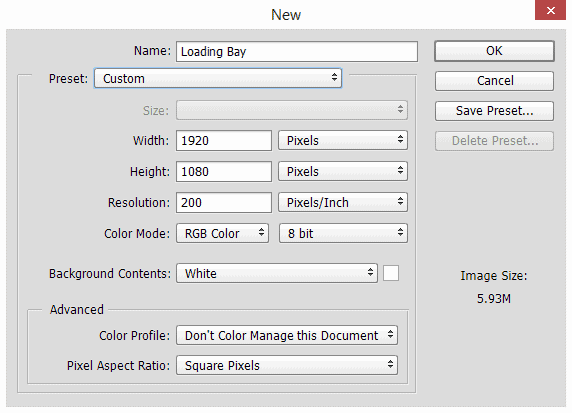Image resolution: width=572 pixels, height=413 pixels.
Task: Open the Pixels/Inch resolution units dropdown
Action: point(343,202)
